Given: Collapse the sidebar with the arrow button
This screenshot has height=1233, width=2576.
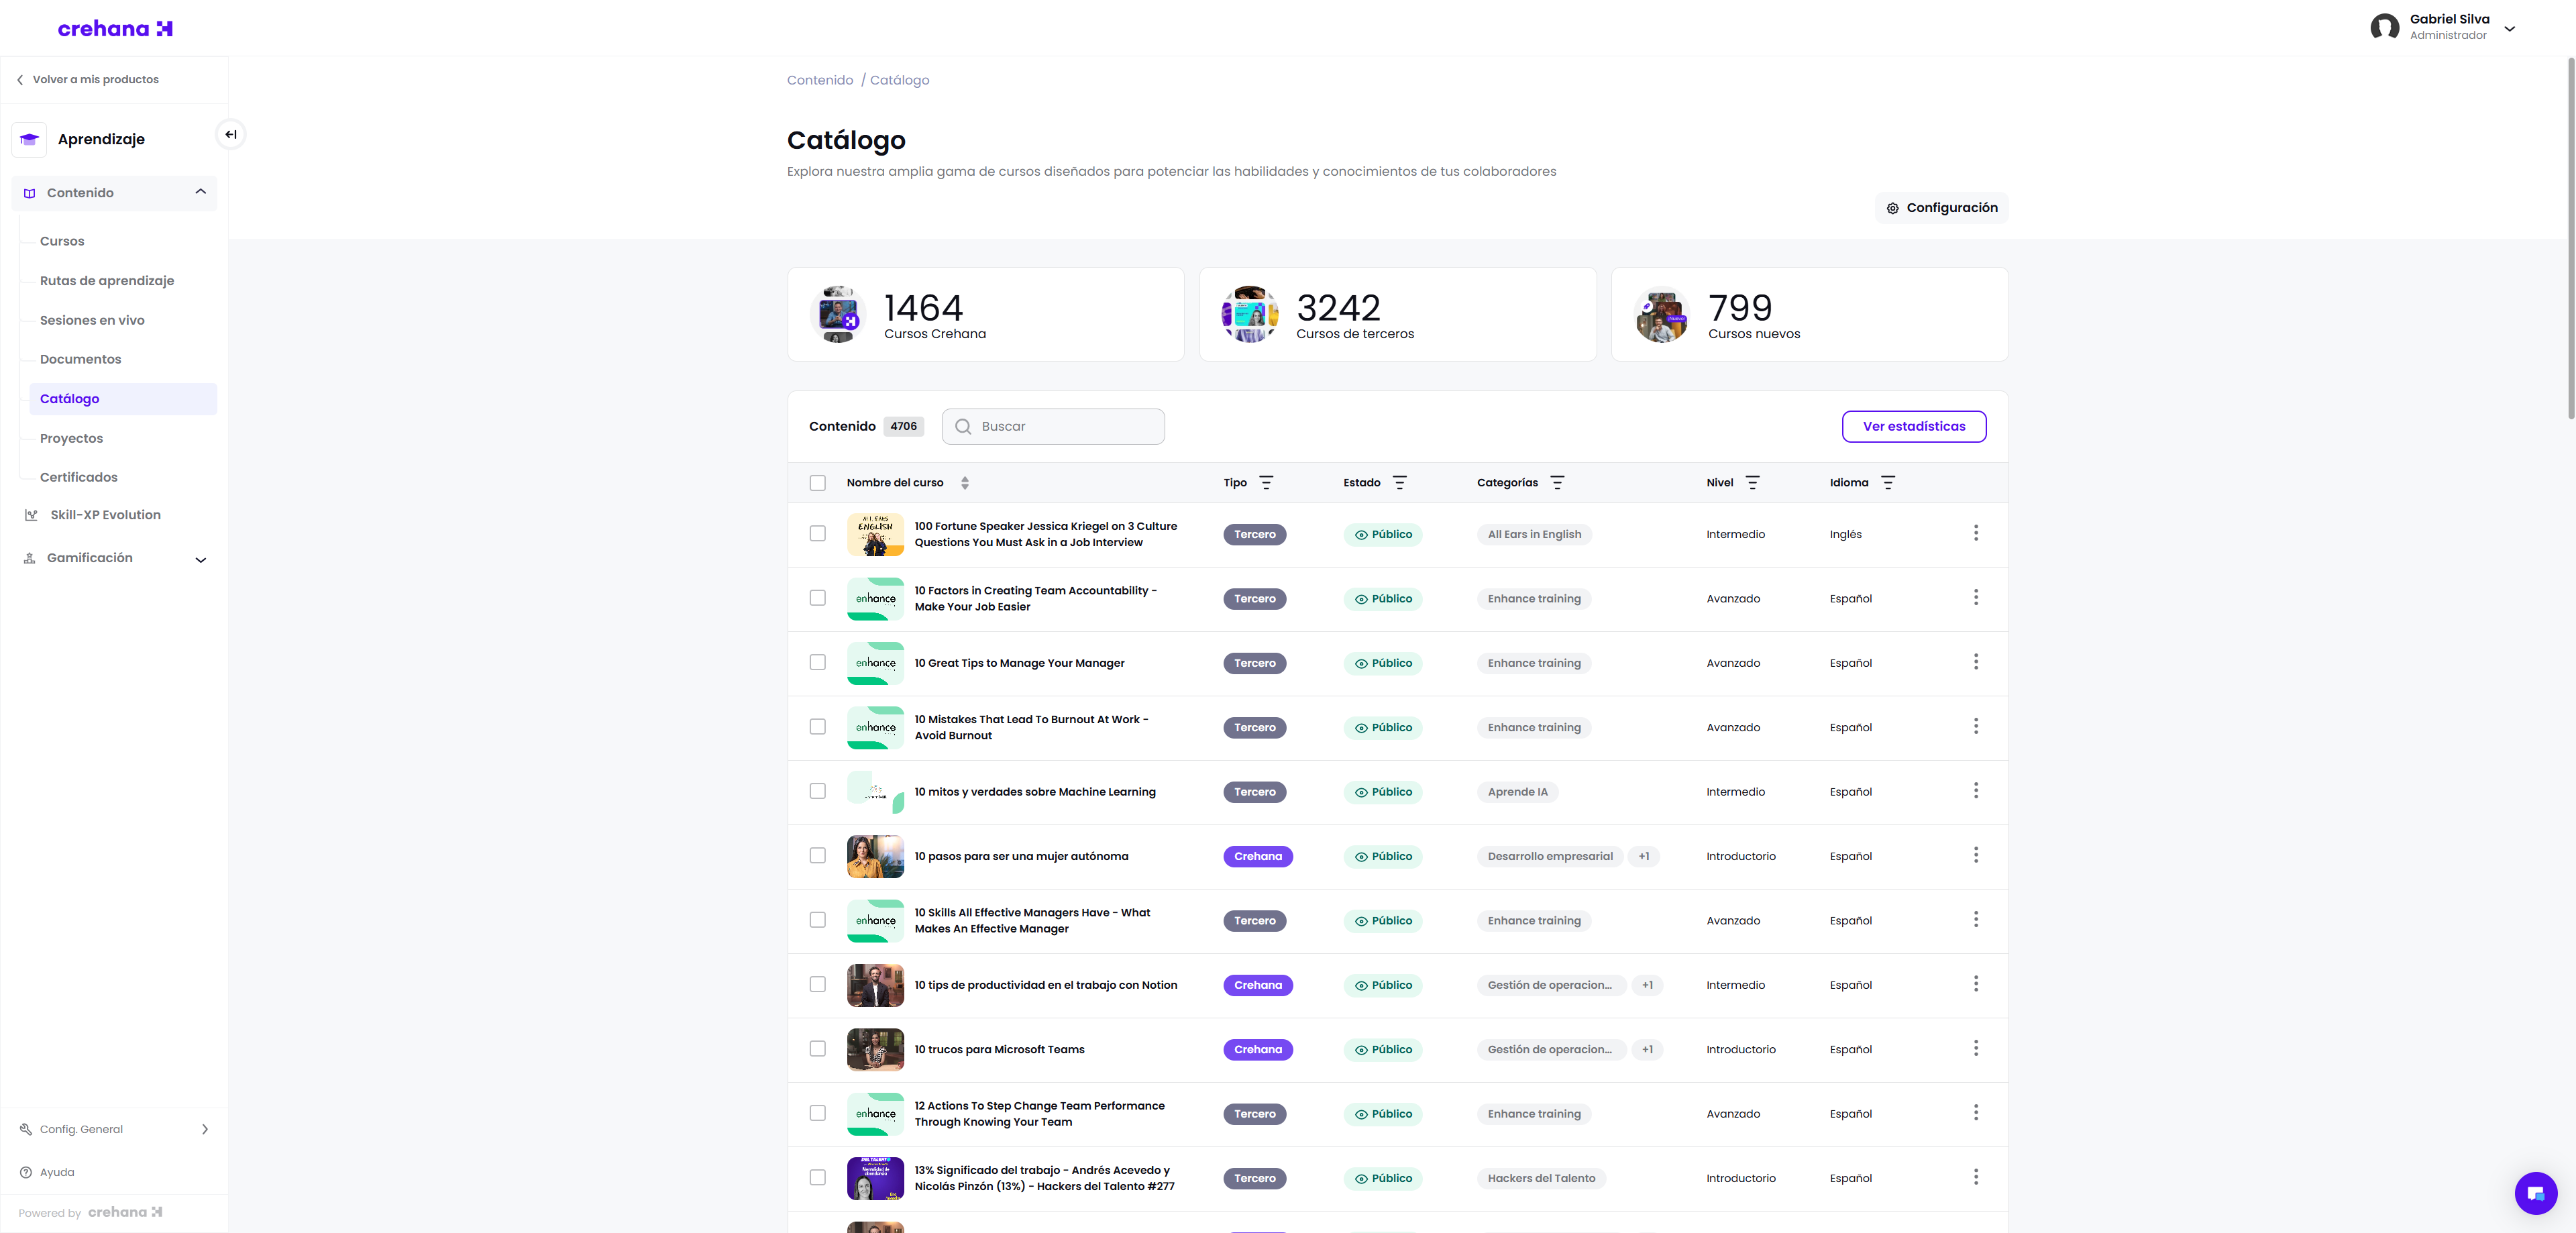Looking at the screenshot, I should (x=231, y=135).
